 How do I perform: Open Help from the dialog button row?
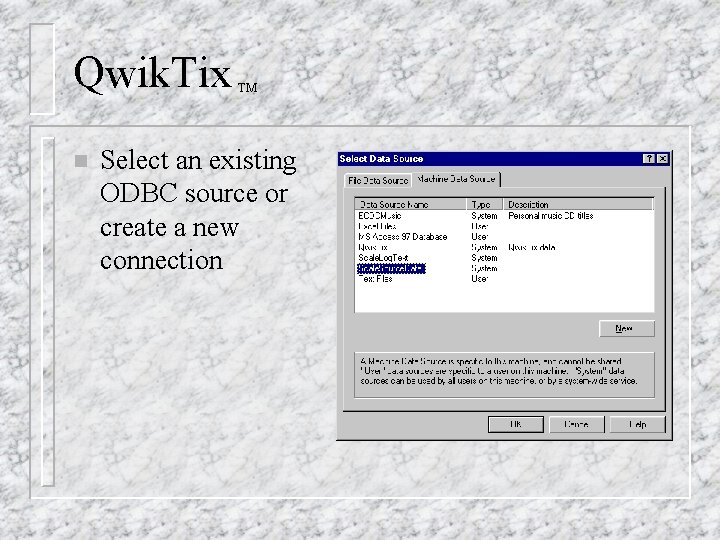pos(637,424)
